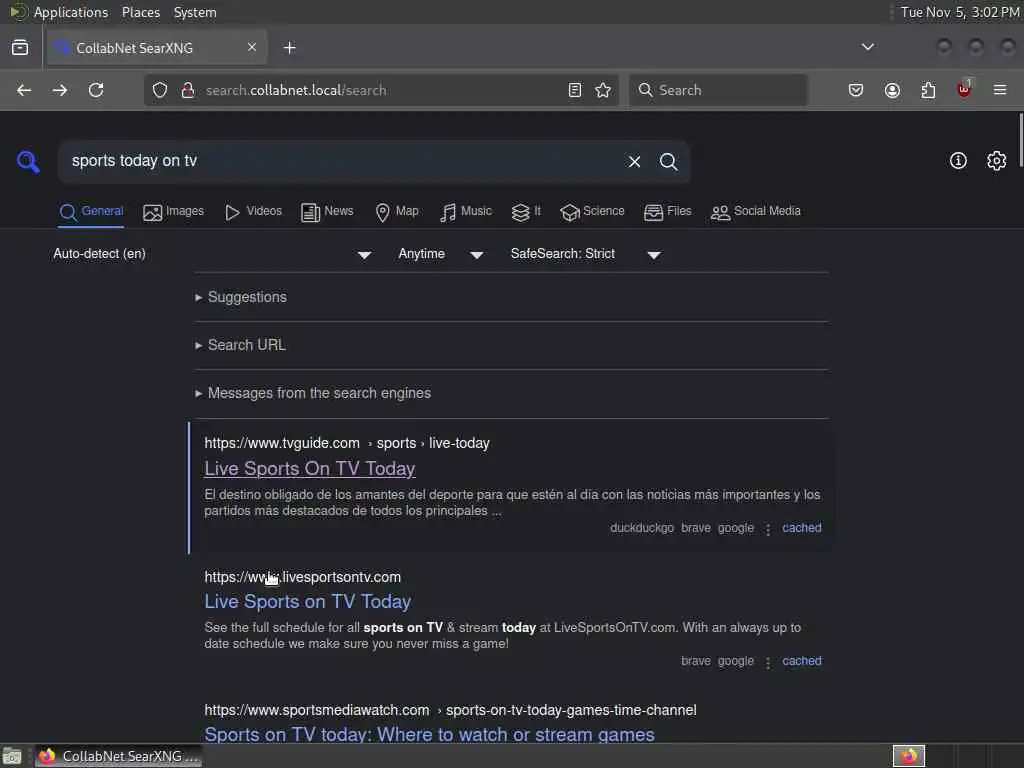
Task: Click show desktop icon in bottom panel
Action: tap(12, 756)
